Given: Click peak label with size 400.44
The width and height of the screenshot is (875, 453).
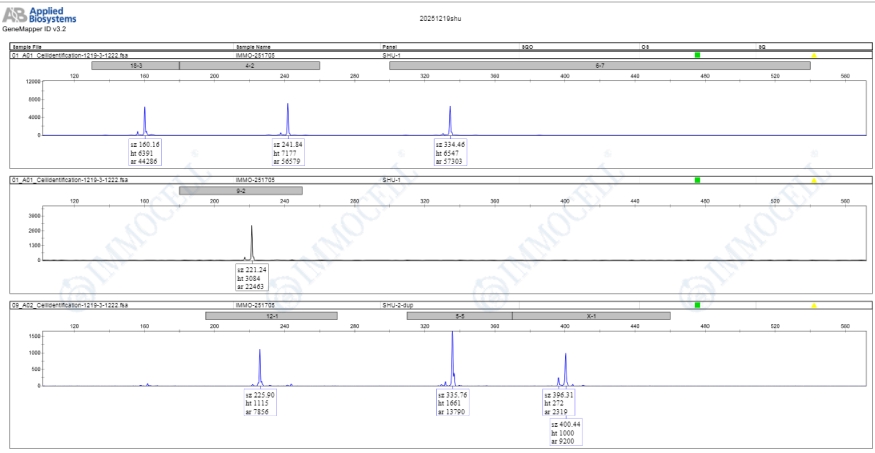Looking at the screenshot, I should (565, 431).
